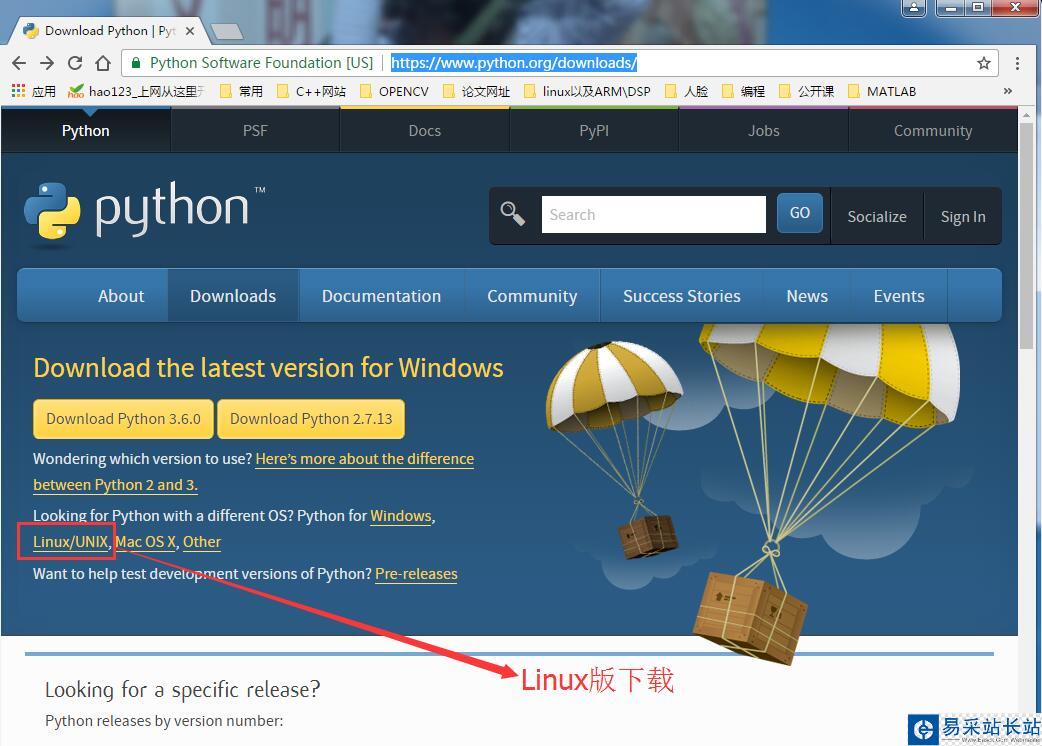Open the Success Stories navigation menu
This screenshot has height=746, width=1042.
point(682,296)
